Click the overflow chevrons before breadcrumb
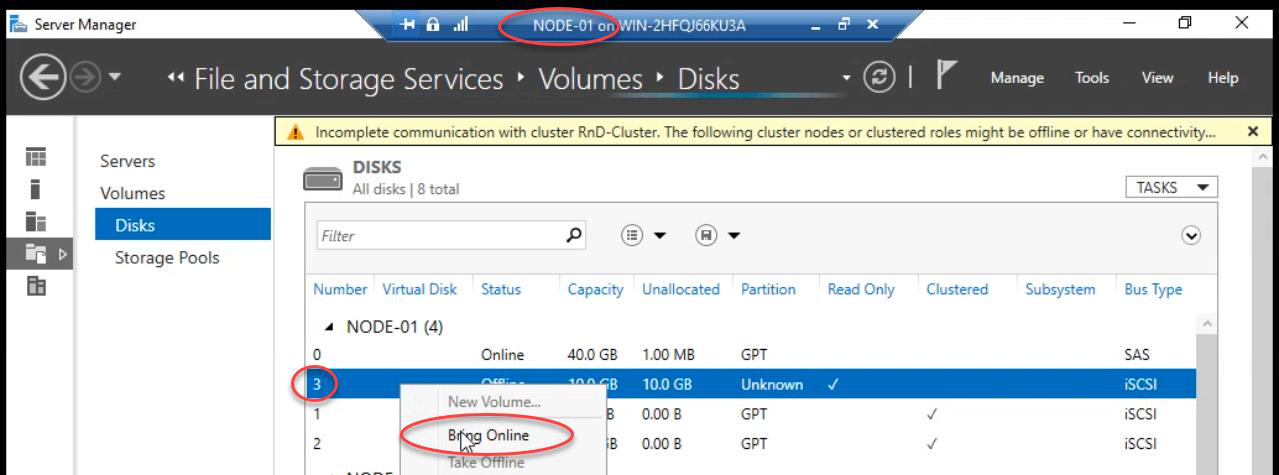The image size is (1279, 475). pos(176,79)
